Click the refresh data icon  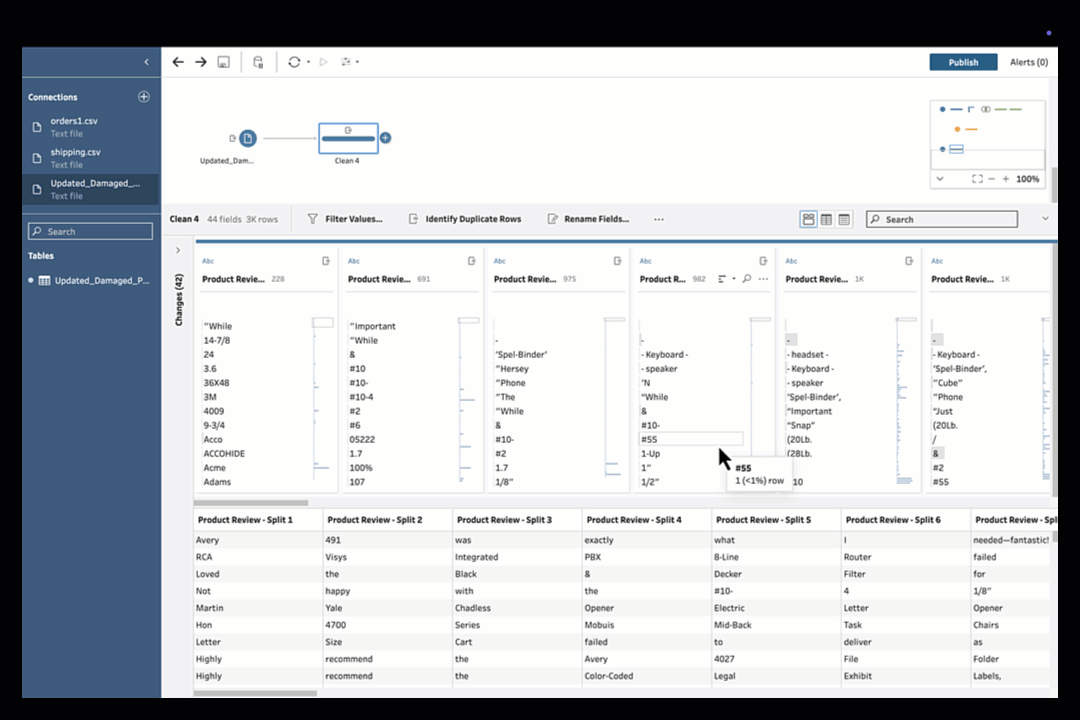coord(294,62)
